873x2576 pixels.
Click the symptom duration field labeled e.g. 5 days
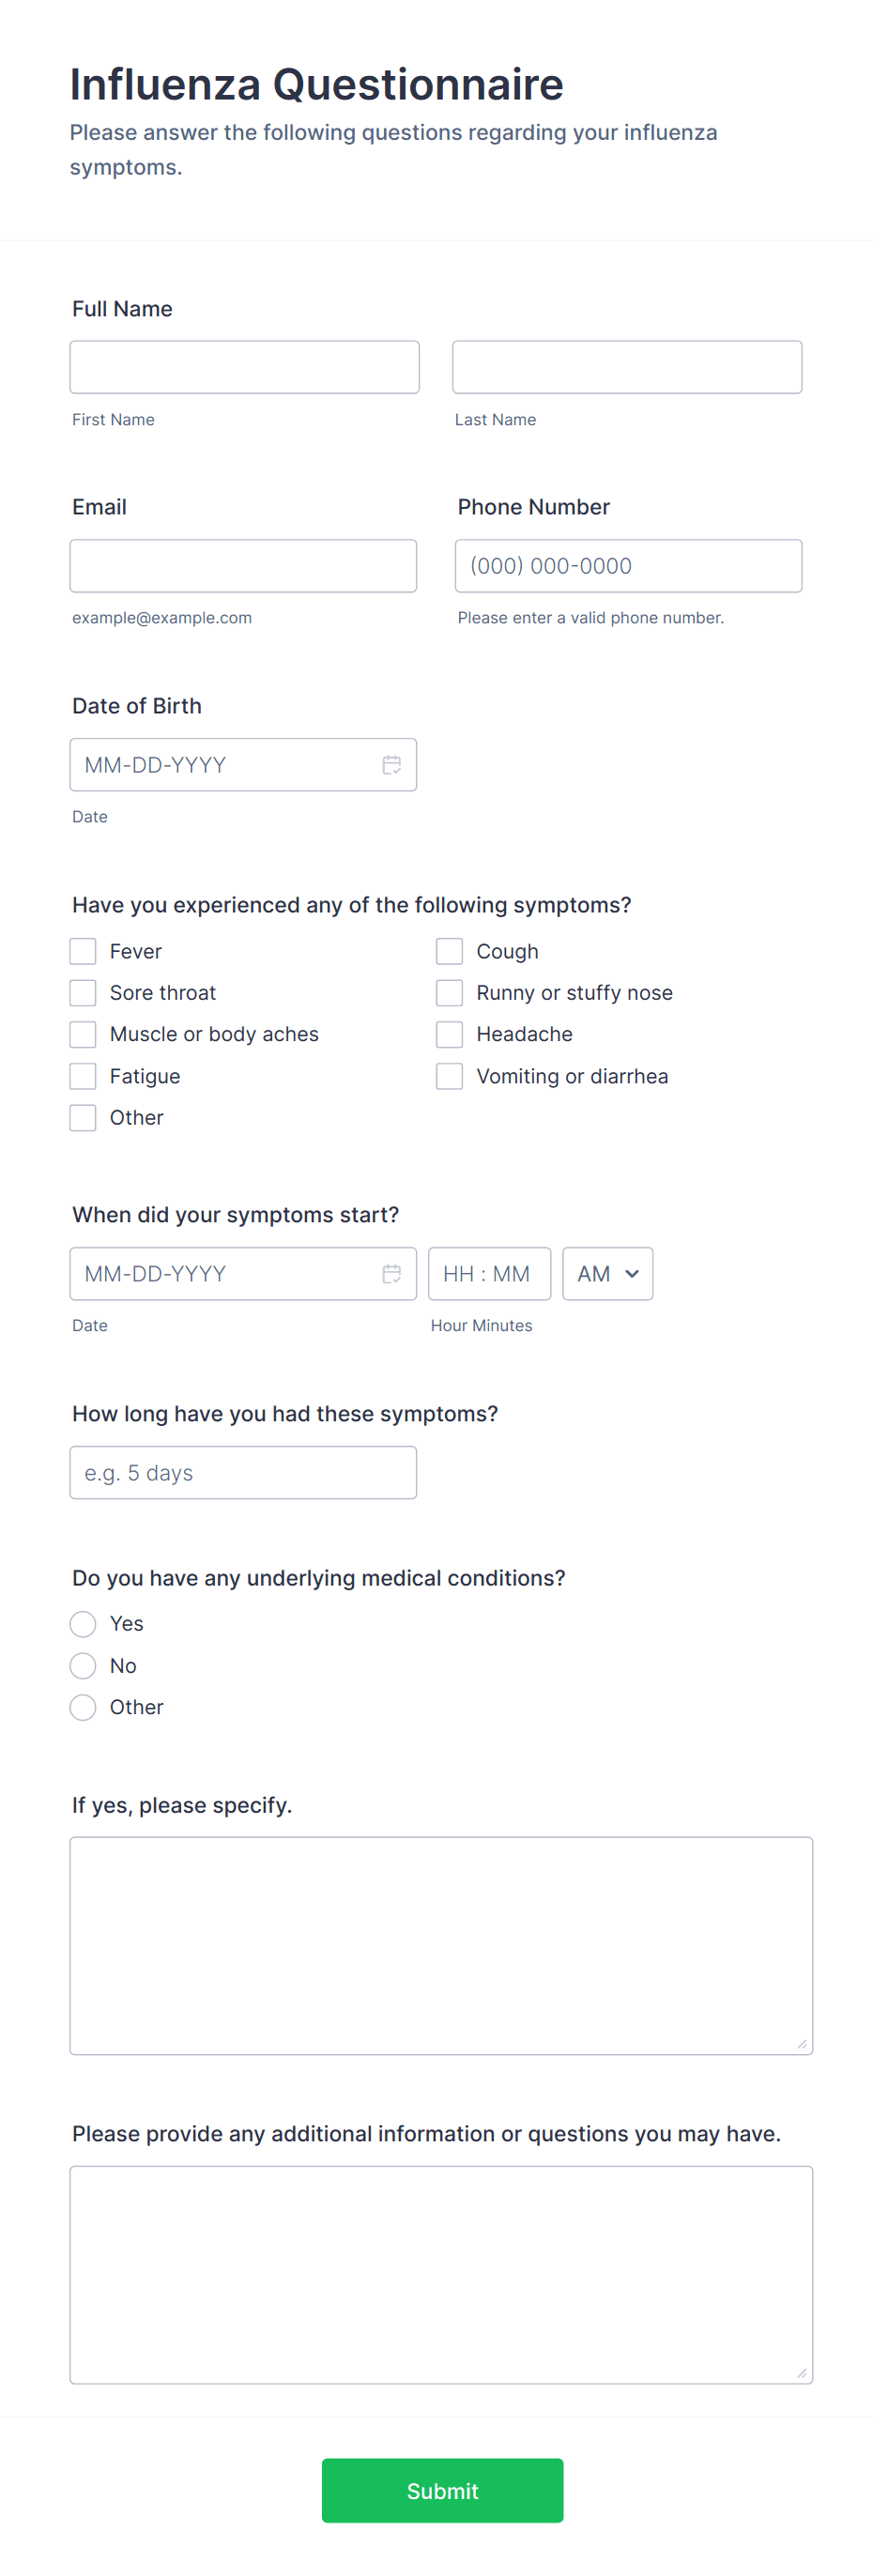click(243, 1472)
